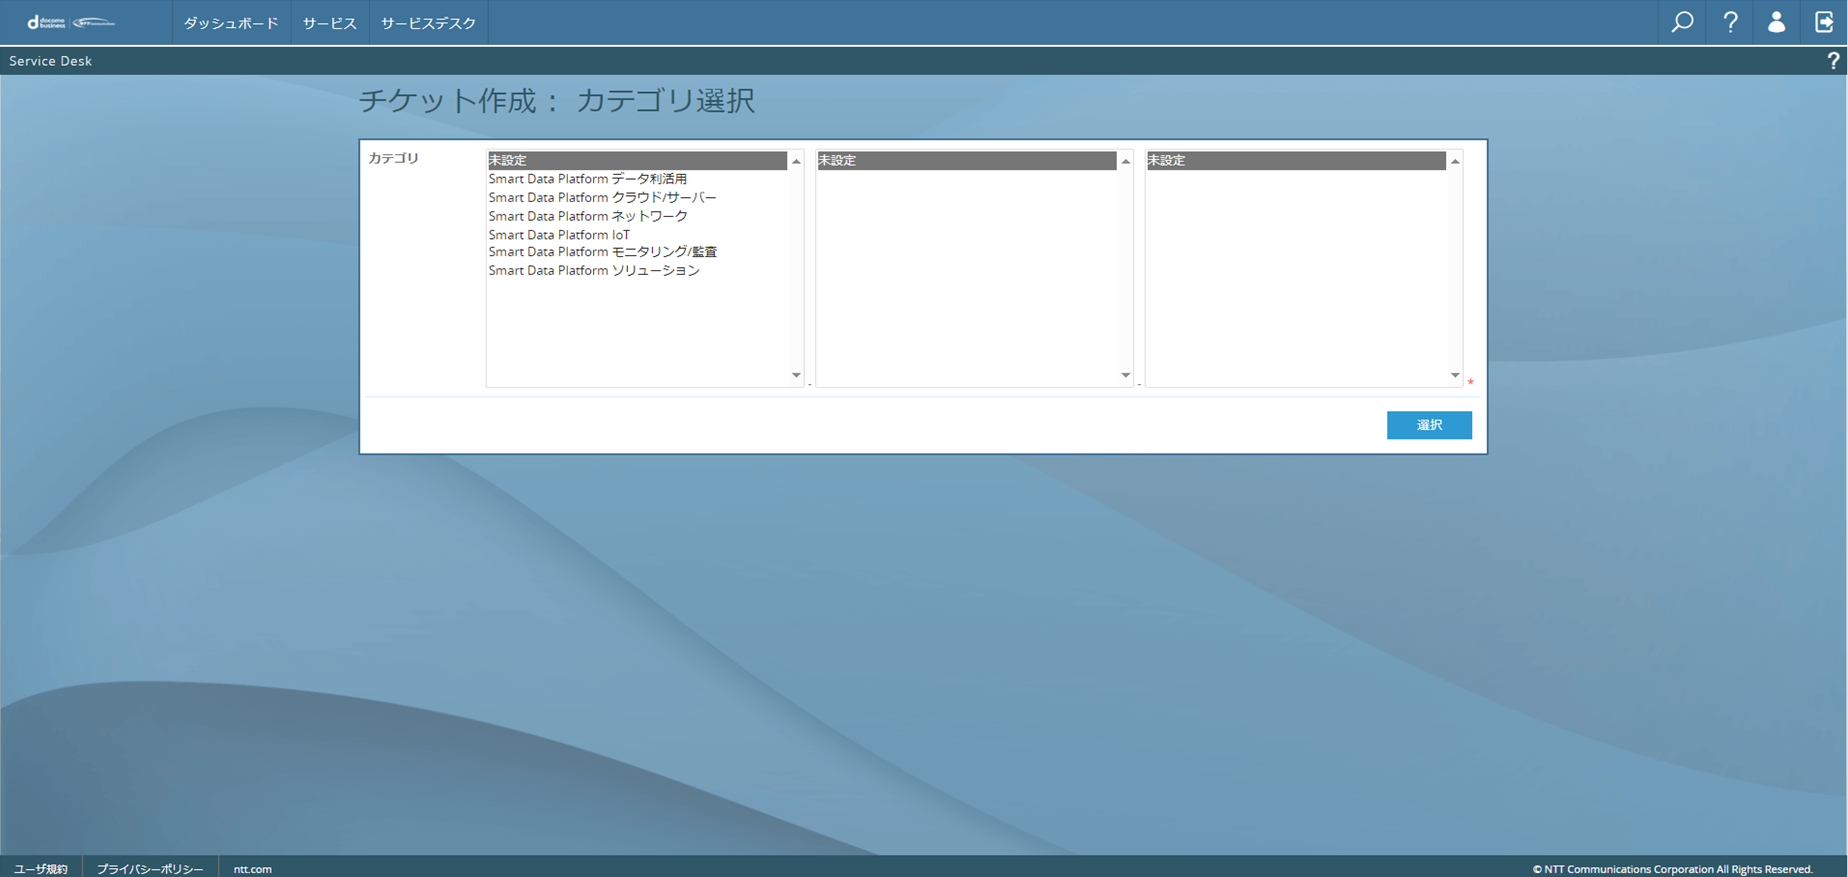Open the user profile icon

tap(1776, 22)
